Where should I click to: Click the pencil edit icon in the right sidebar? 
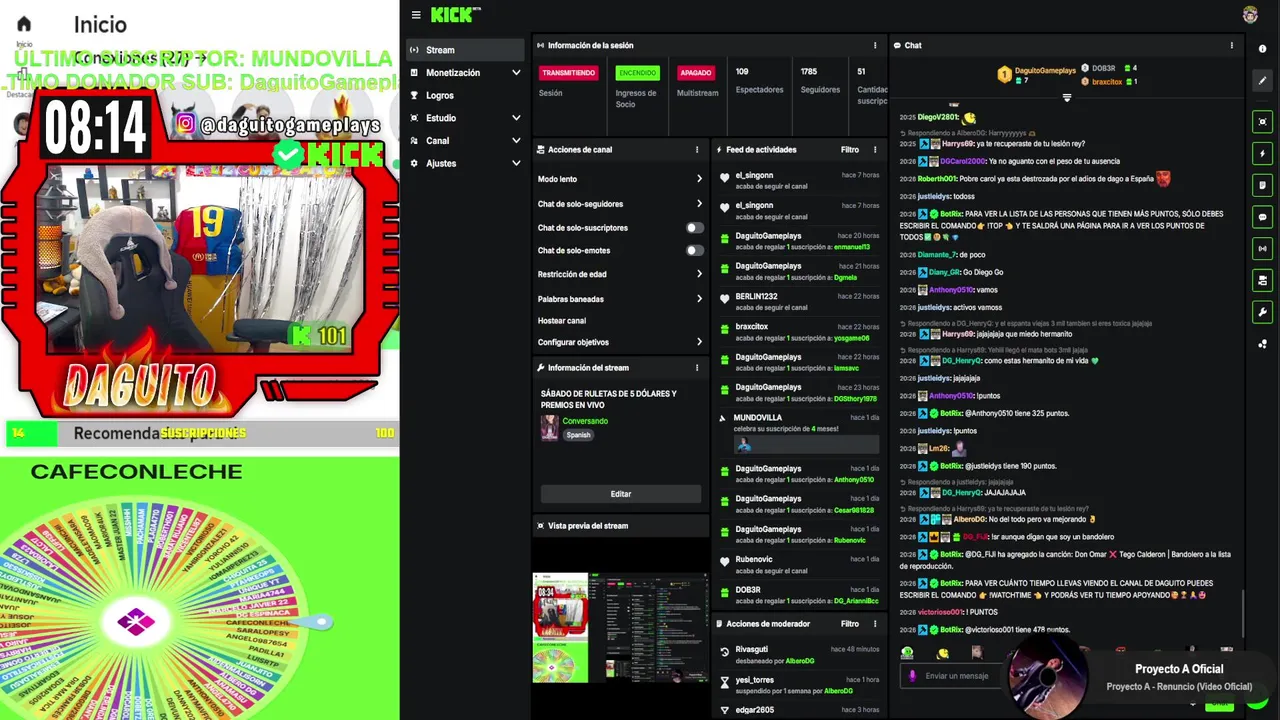(x=1262, y=81)
